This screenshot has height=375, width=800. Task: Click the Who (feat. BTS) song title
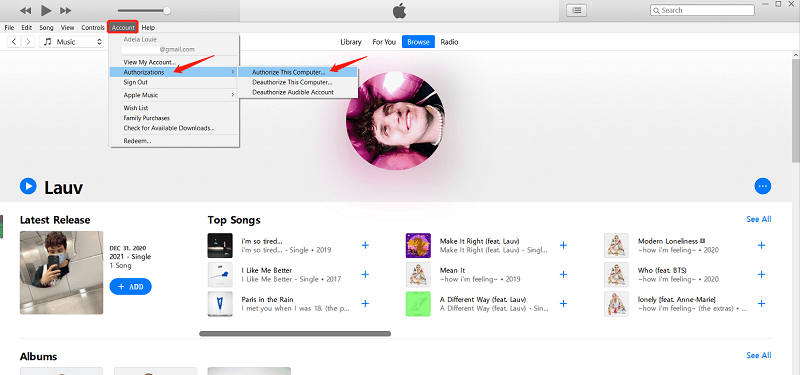point(662,270)
